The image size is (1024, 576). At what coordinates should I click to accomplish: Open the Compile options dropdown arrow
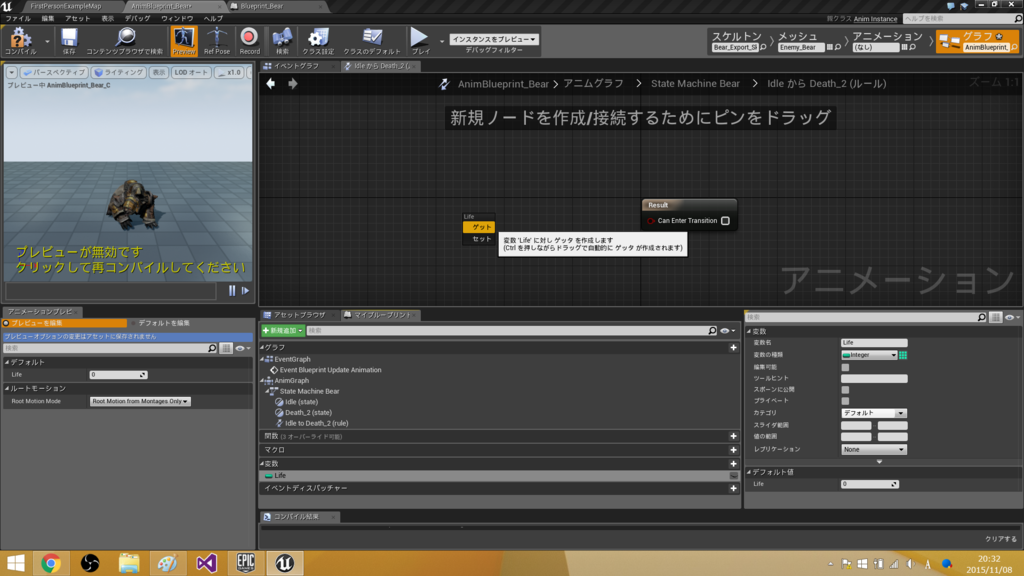pos(47,41)
